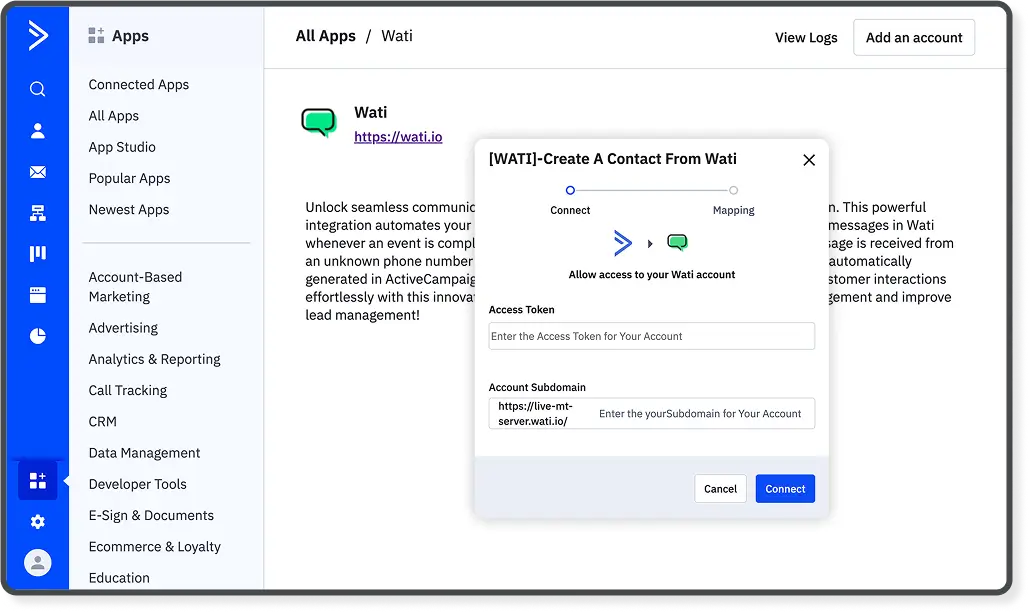Click View Logs link
Screen dimensions: 1029x612
pyautogui.click(x=806, y=37)
